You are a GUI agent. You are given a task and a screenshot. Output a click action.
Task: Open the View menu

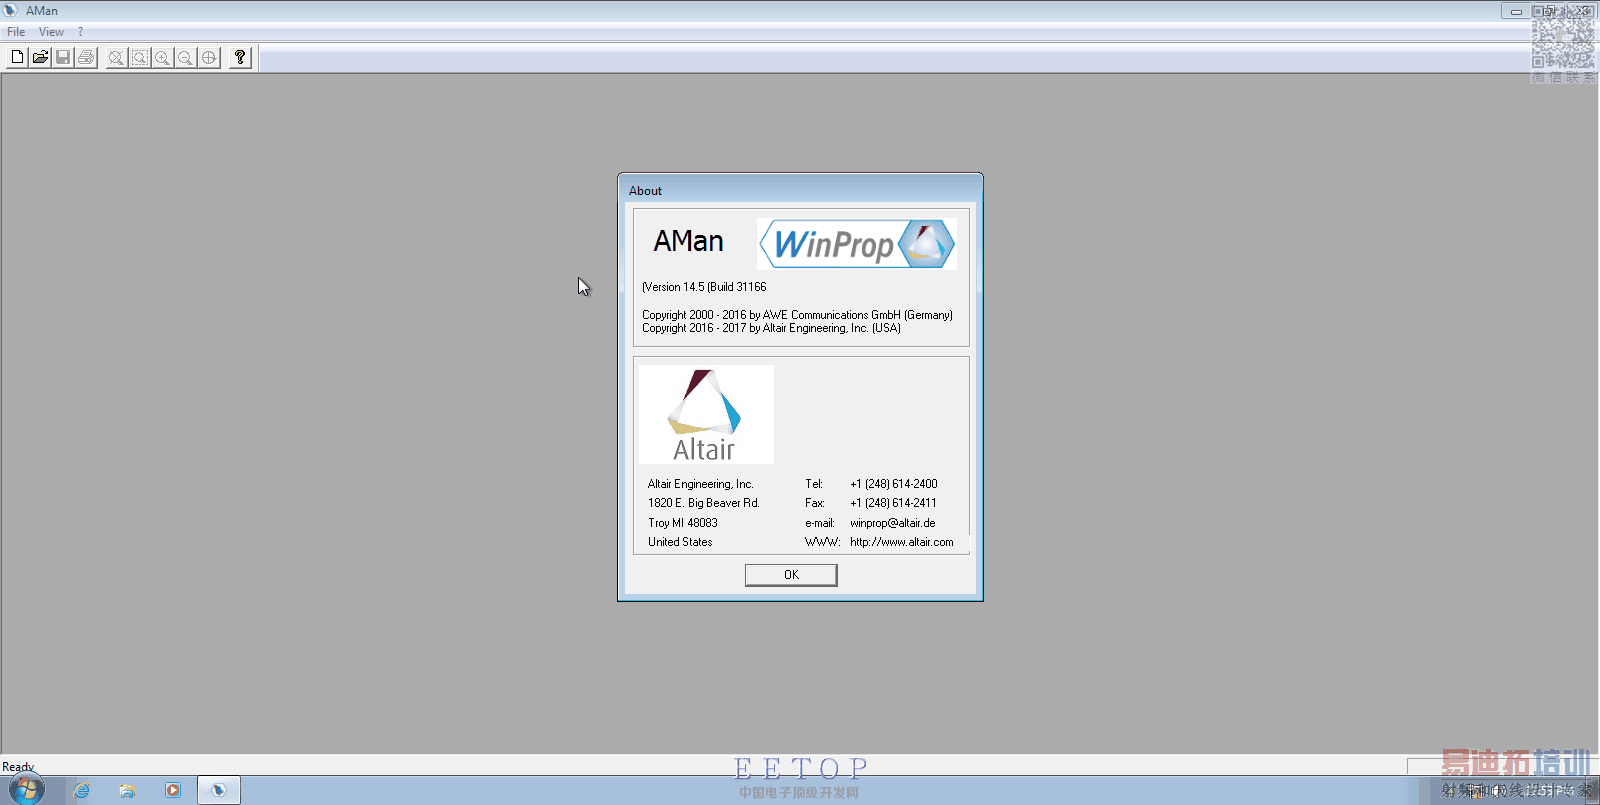click(51, 32)
